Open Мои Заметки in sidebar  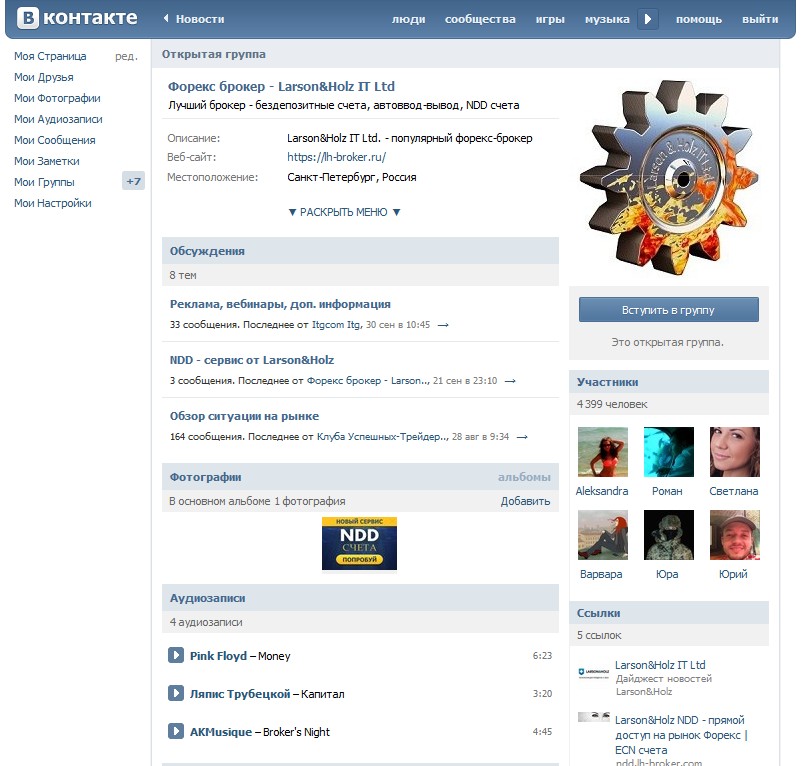coord(47,161)
